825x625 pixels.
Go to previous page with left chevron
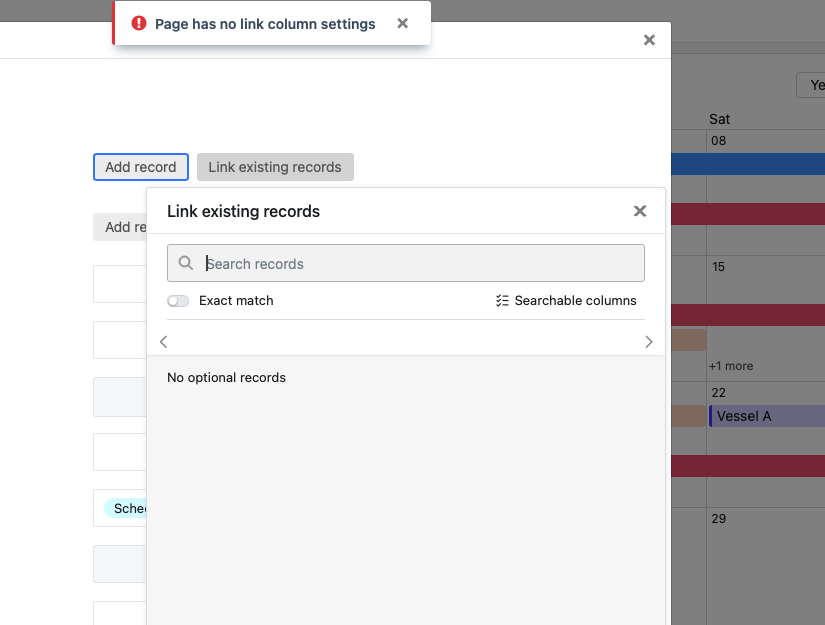[164, 342]
